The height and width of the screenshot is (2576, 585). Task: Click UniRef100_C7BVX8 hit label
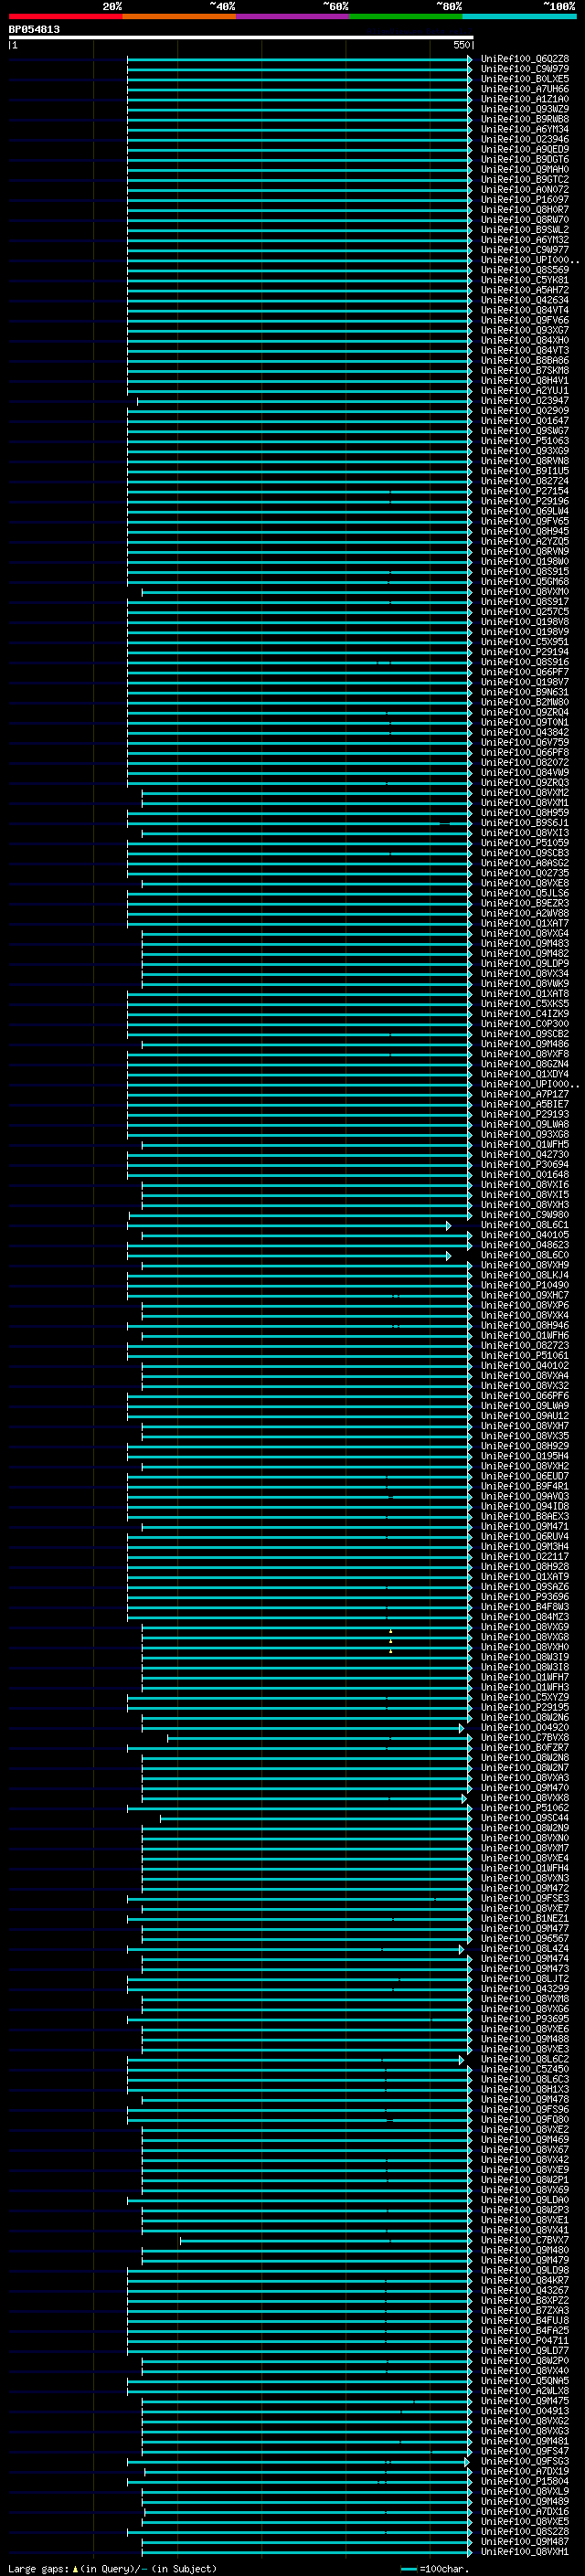[x=525, y=1737]
